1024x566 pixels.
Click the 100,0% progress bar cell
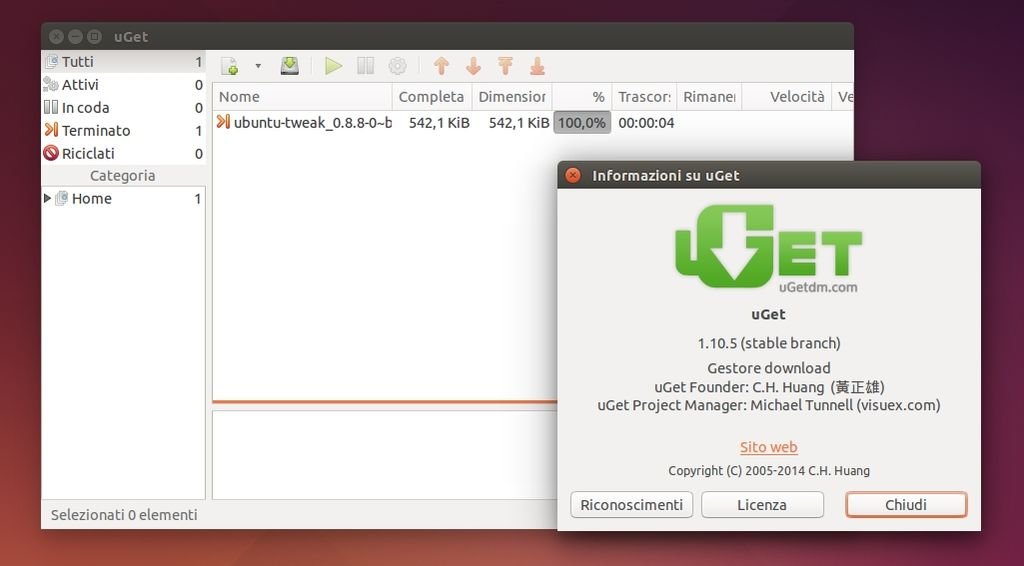pos(582,123)
